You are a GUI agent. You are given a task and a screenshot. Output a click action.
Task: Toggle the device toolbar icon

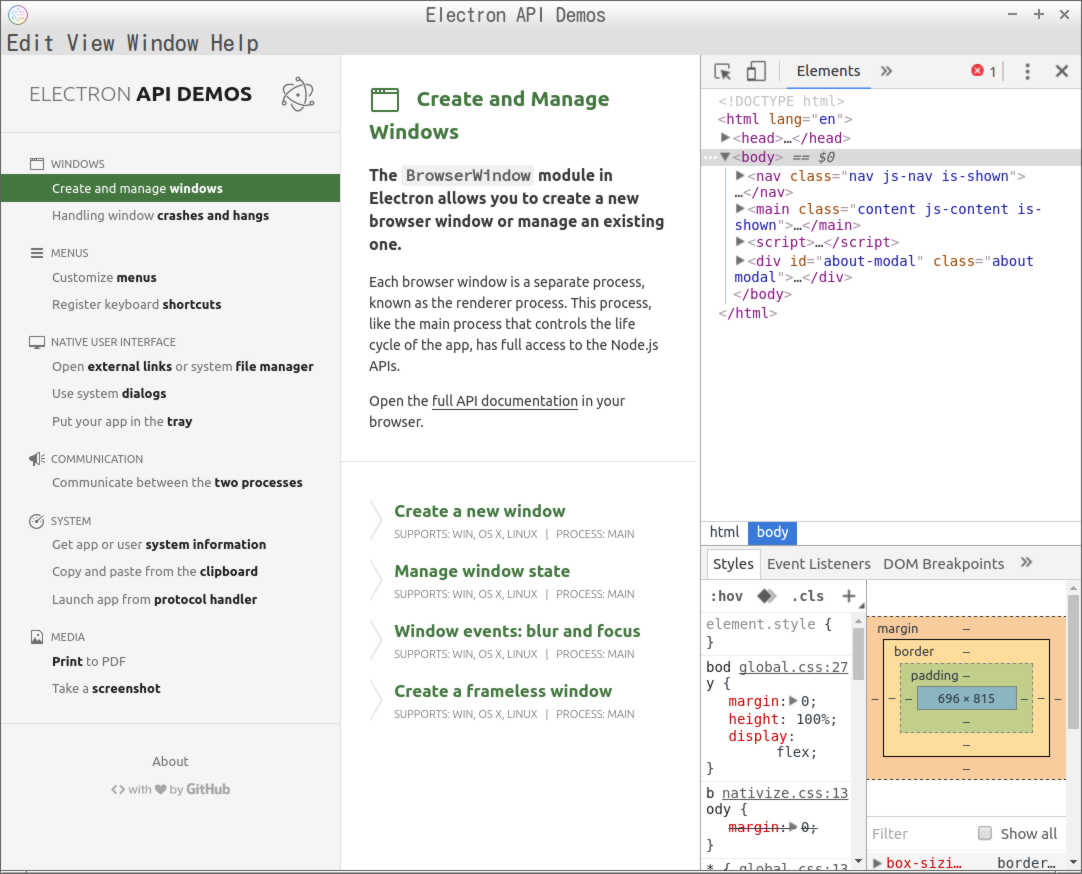pos(756,71)
